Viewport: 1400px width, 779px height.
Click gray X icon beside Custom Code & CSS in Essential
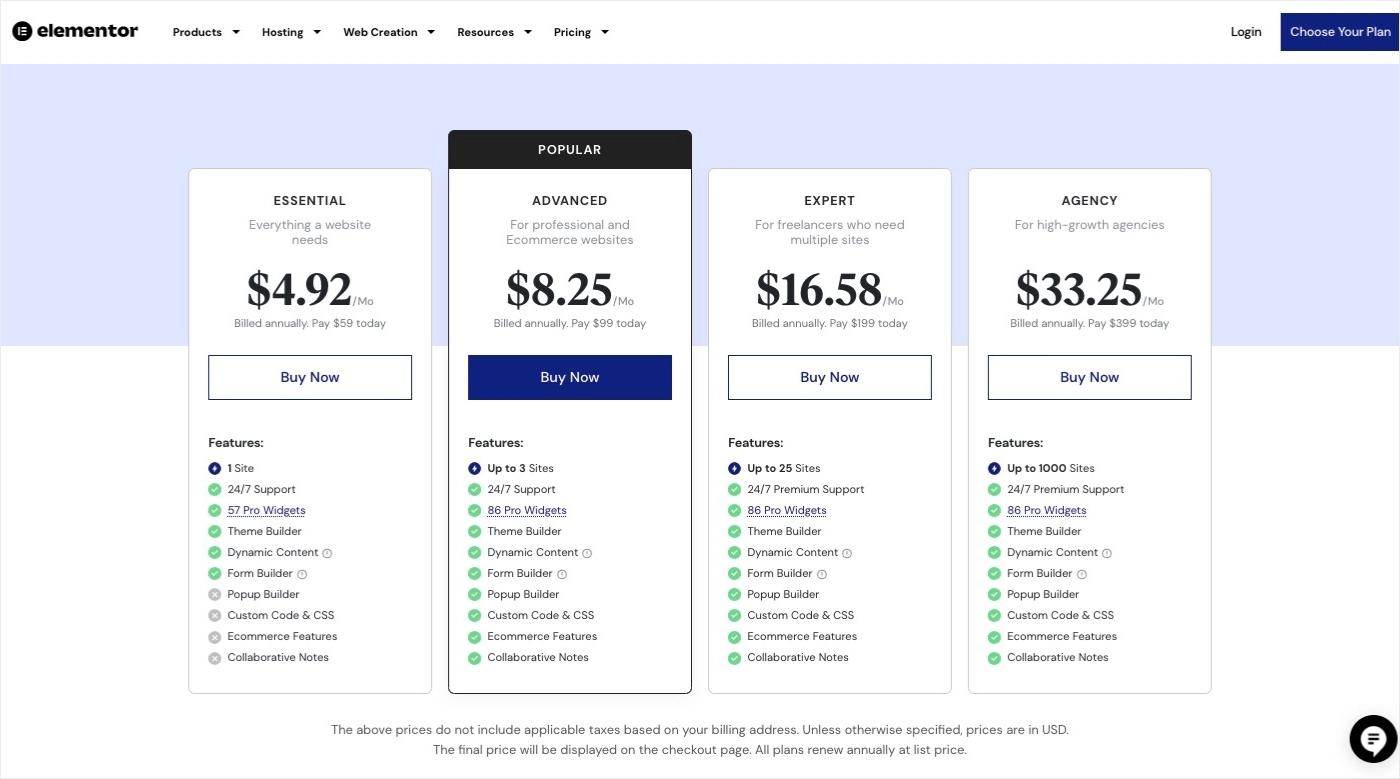[x=214, y=615]
